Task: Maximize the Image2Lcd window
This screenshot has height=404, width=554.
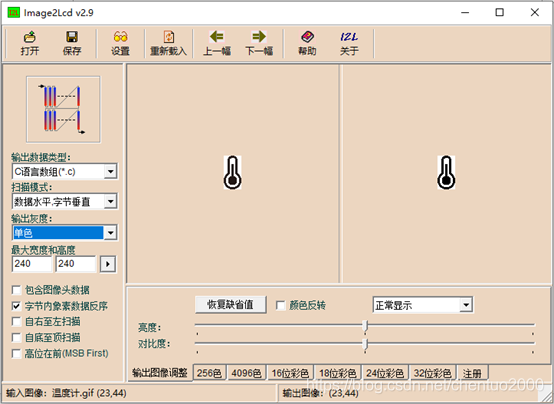Action: (500, 13)
